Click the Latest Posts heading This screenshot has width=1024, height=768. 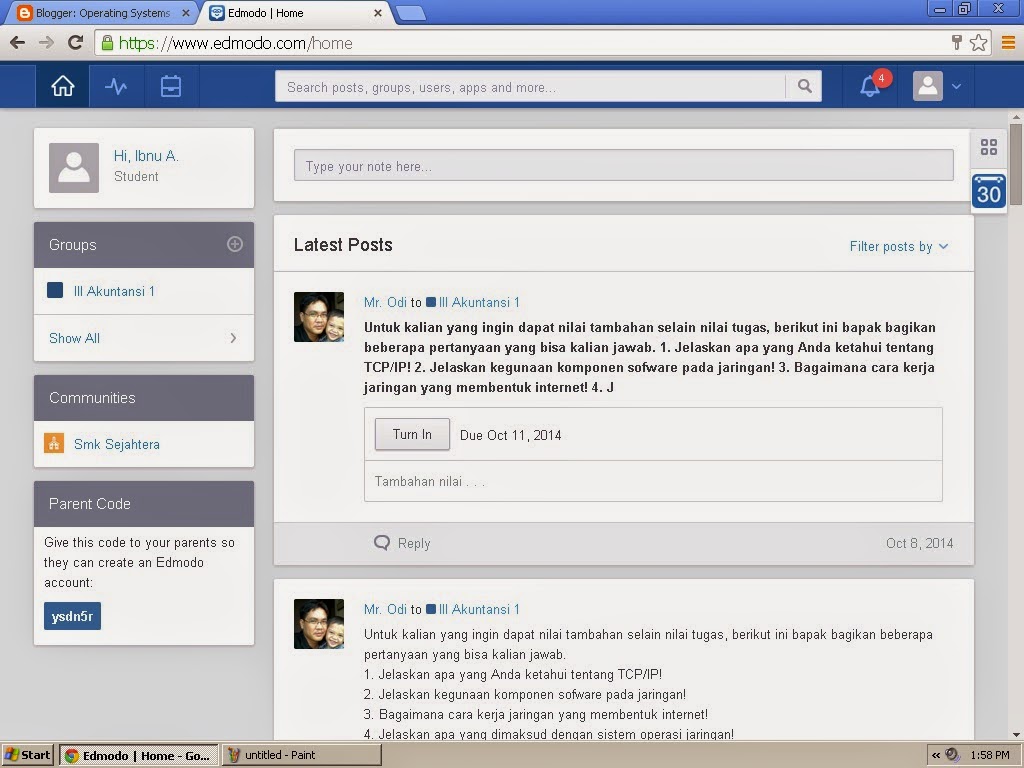[x=343, y=245]
